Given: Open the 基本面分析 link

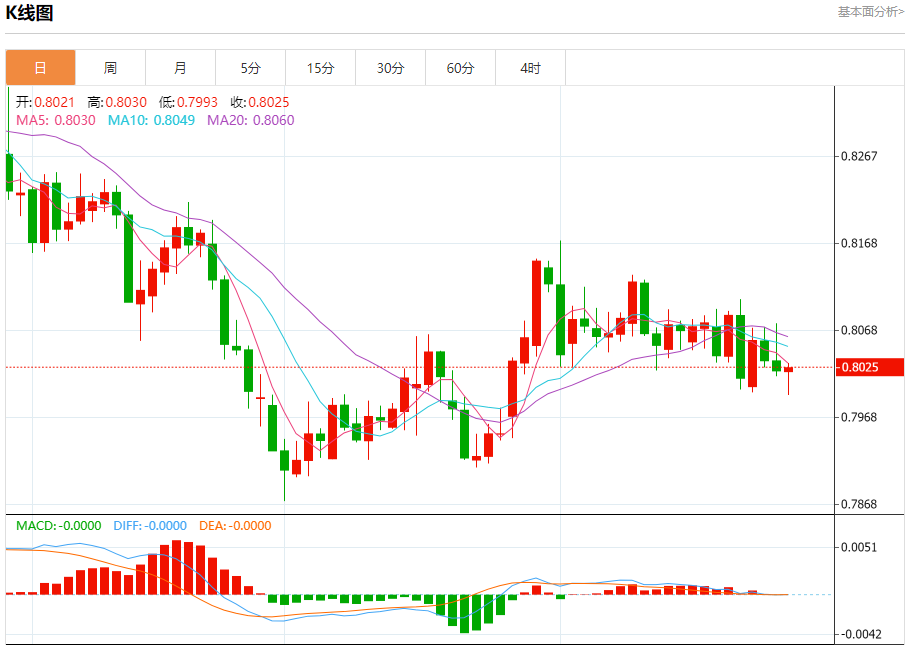Looking at the screenshot, I should click(x=870, y=12).
